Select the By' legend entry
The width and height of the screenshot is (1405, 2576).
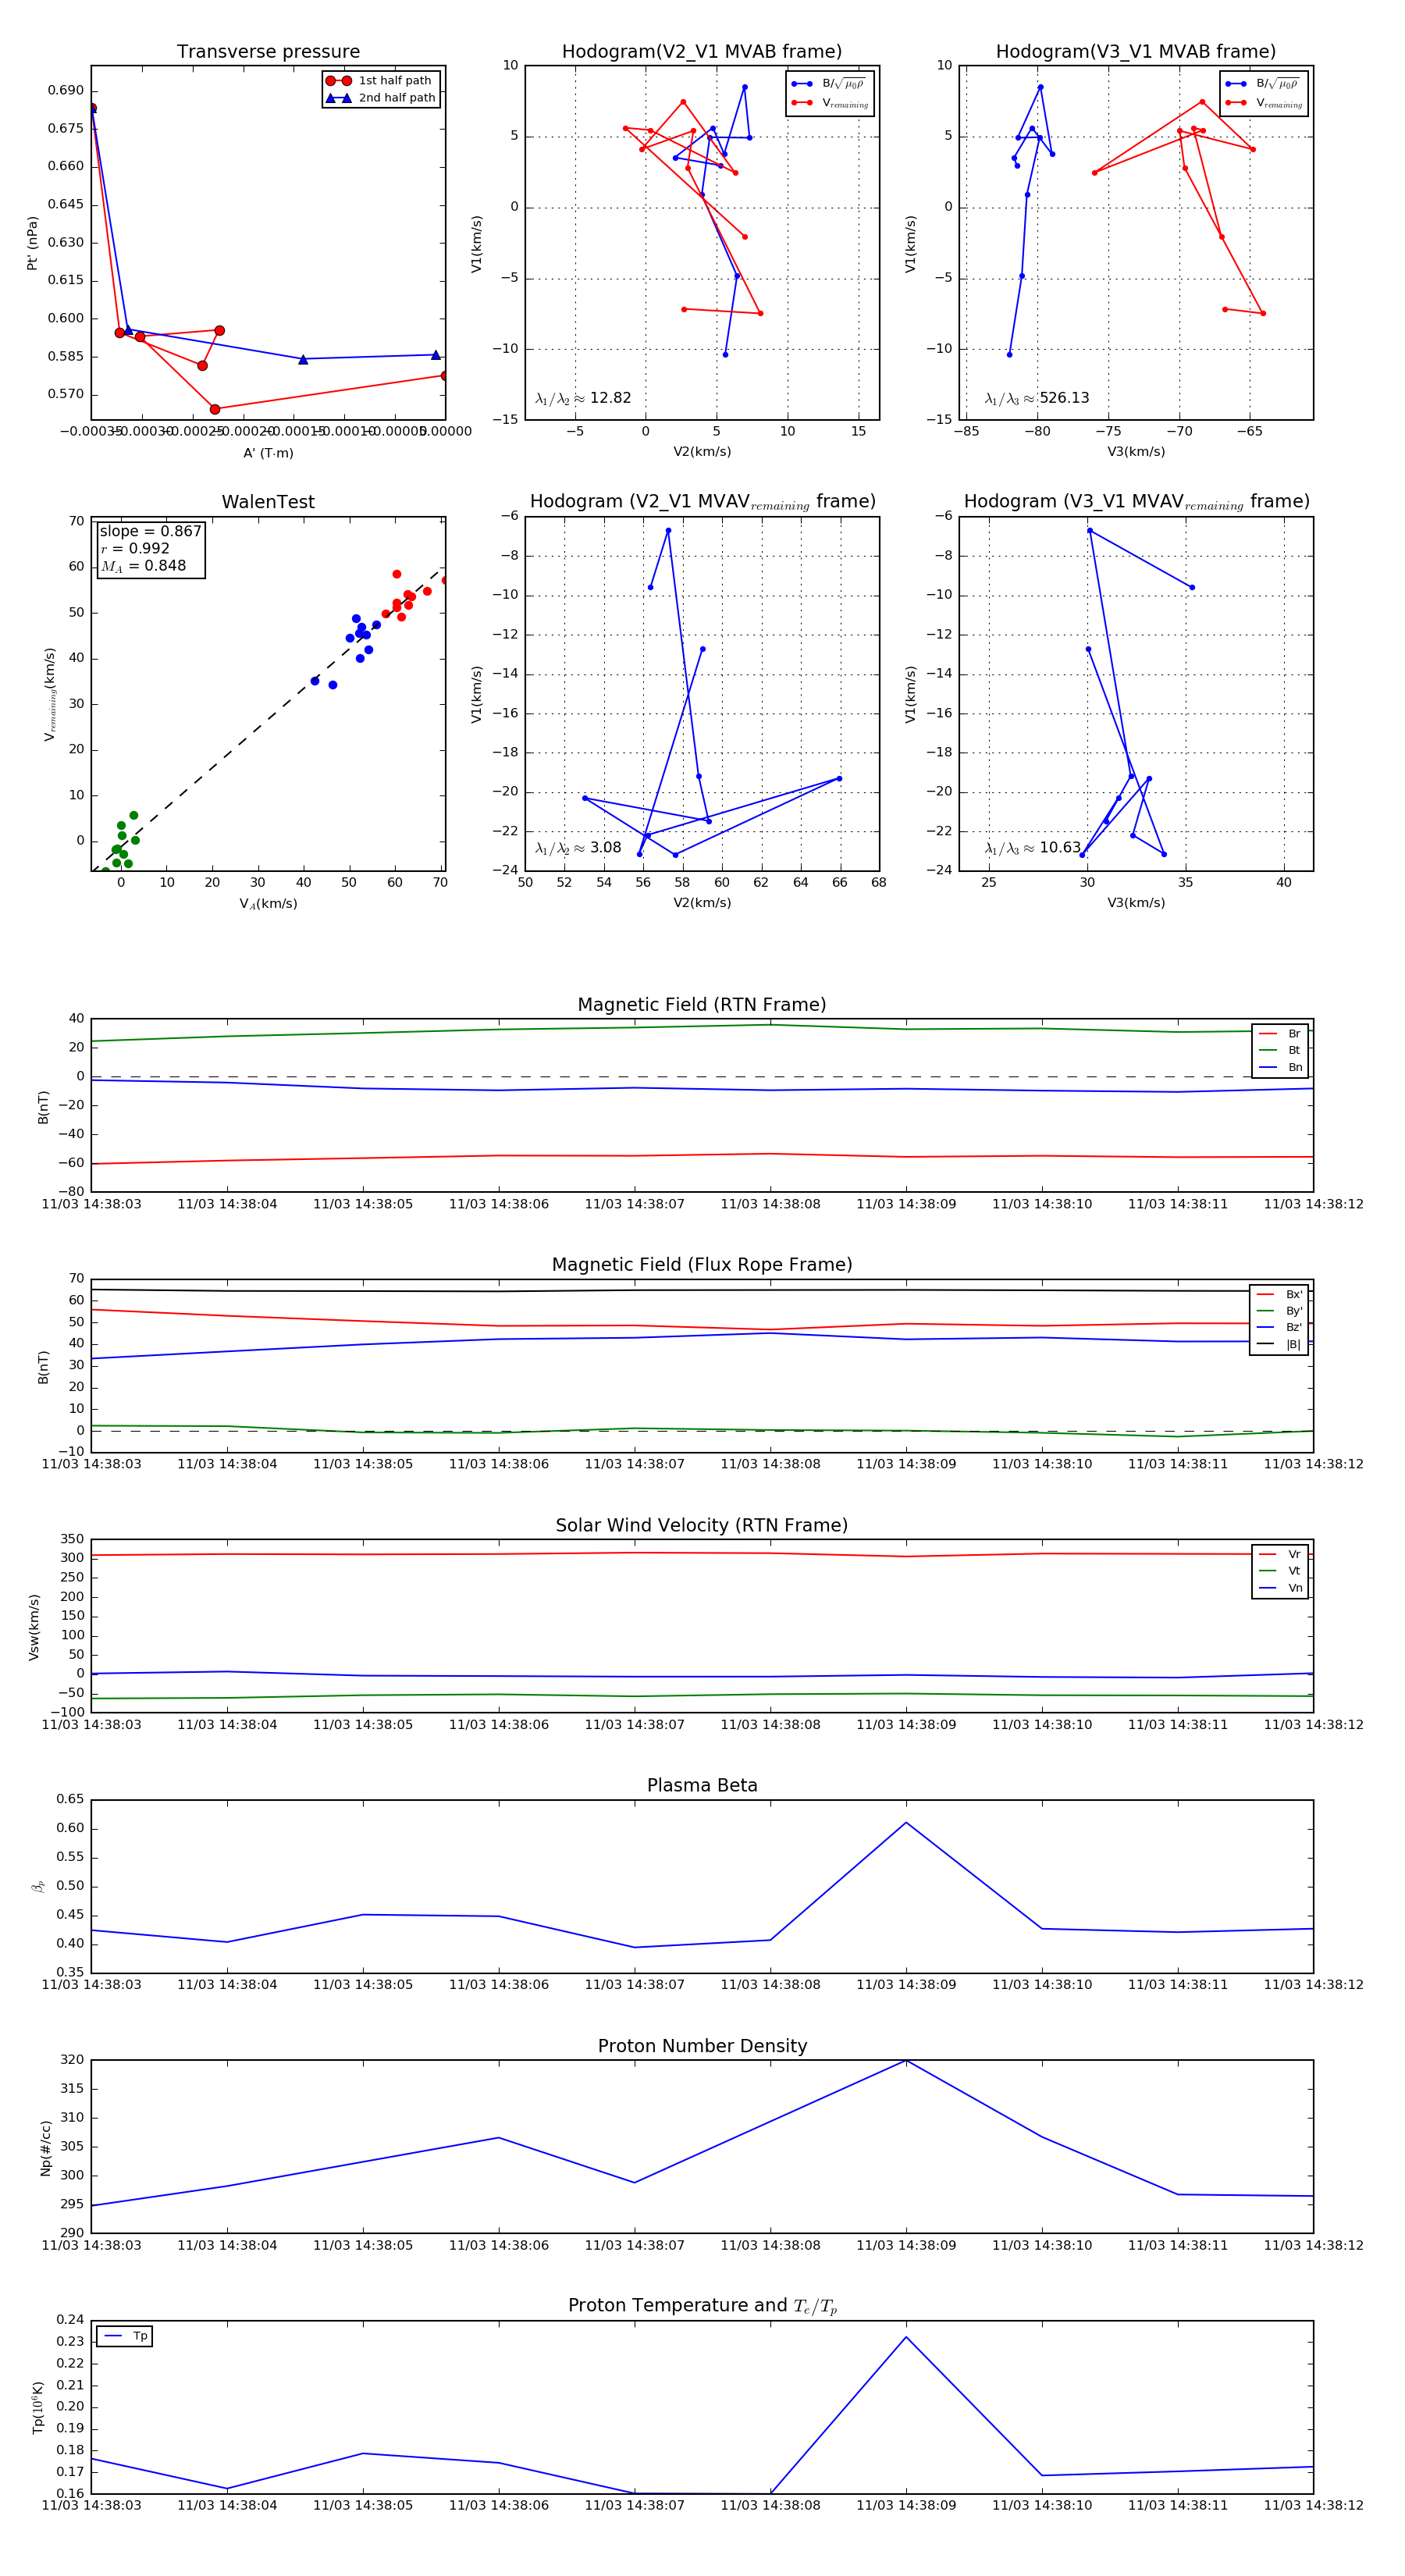click(x=1279, y=1311)
